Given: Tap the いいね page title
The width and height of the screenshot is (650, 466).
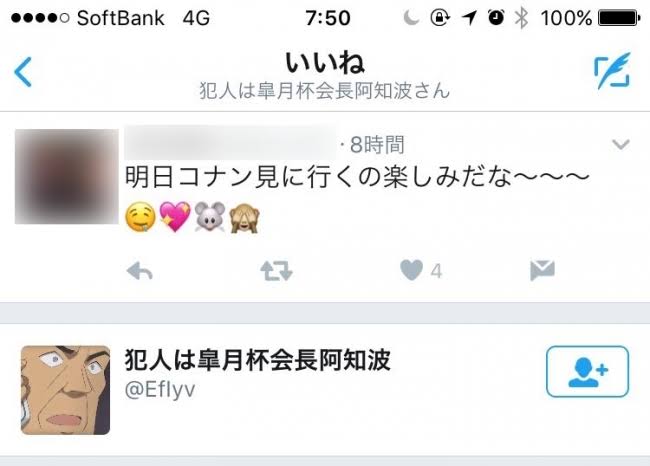Looking at the screenshot, I should pyautogui.click(x=325, y=63).
